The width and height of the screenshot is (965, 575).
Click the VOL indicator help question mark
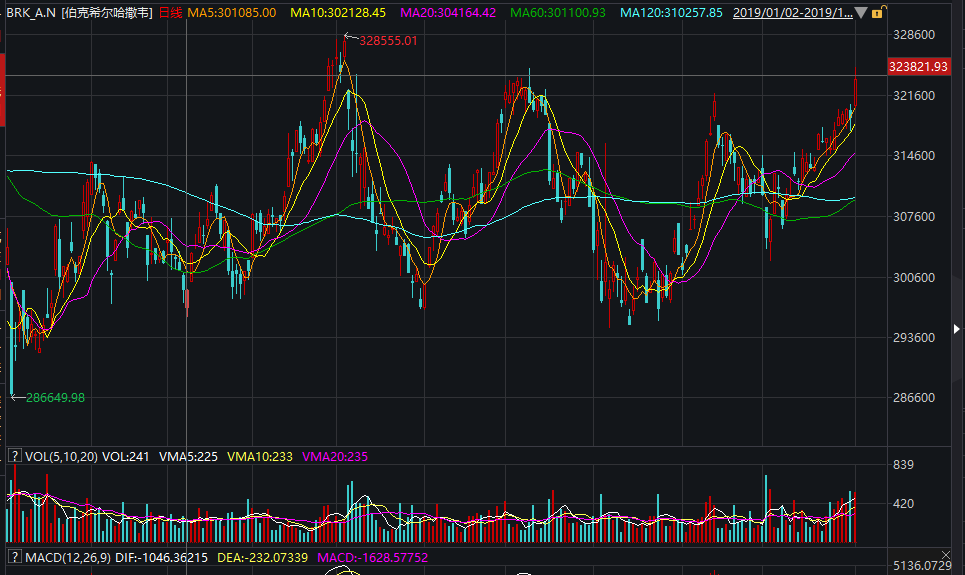[14, 456]
